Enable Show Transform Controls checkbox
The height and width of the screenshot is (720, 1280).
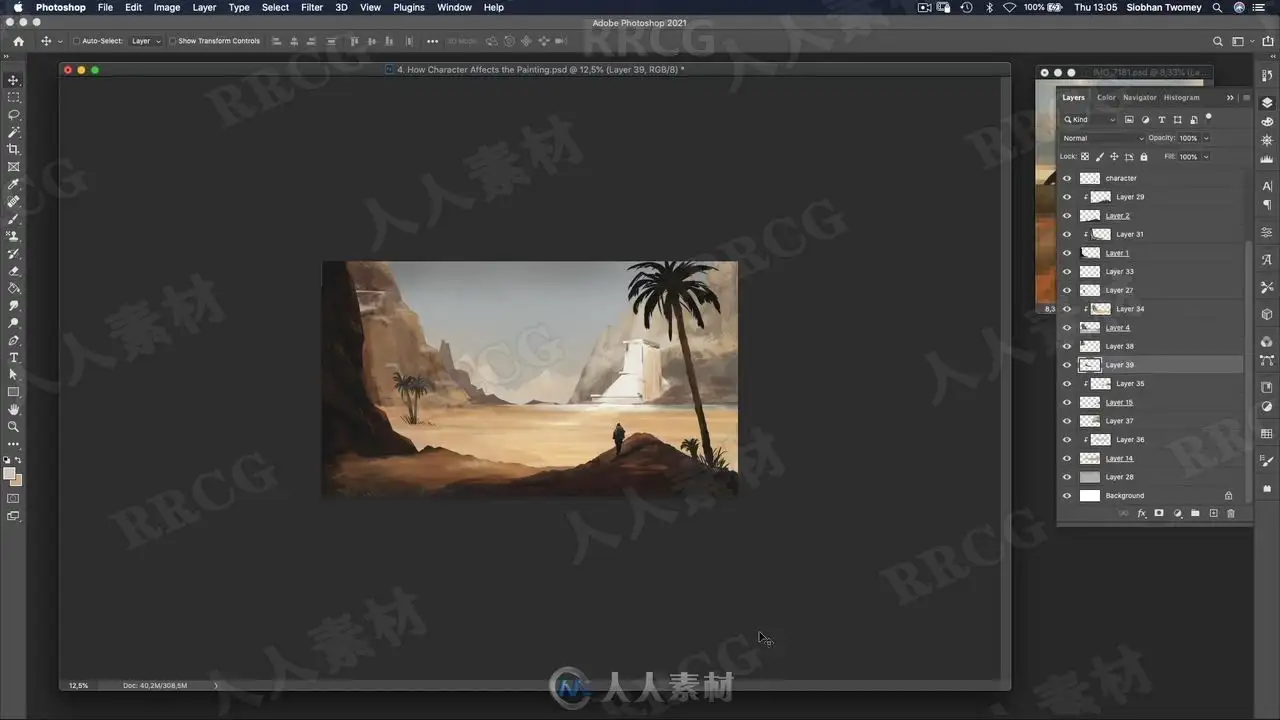pos(173,41)
